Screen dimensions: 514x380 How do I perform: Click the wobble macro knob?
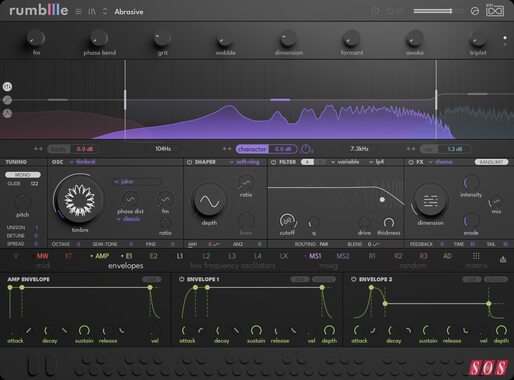(225, 39)
